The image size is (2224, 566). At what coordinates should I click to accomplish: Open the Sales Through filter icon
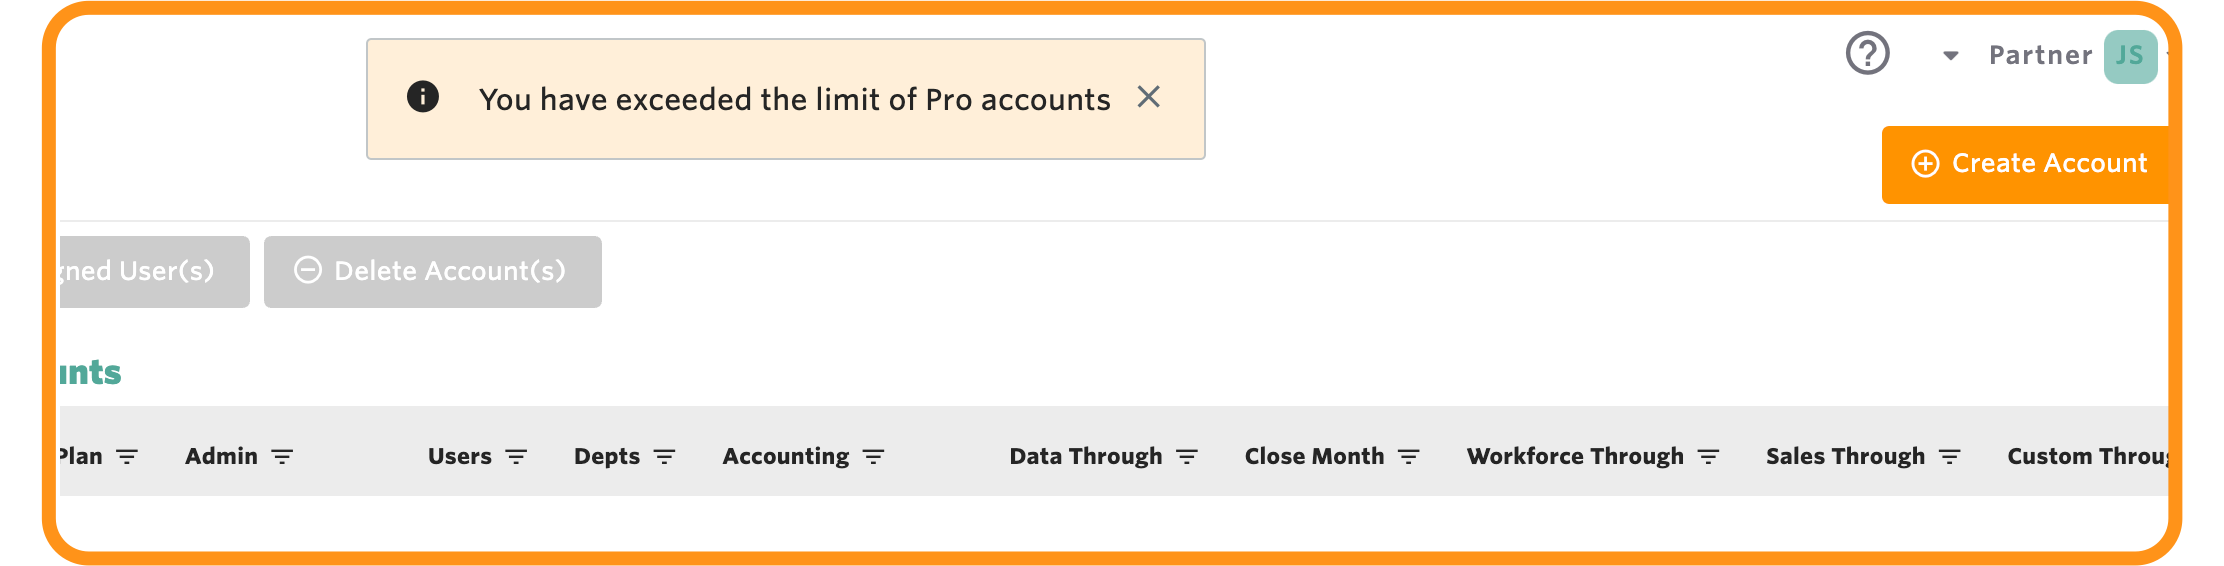(1950, 457)
